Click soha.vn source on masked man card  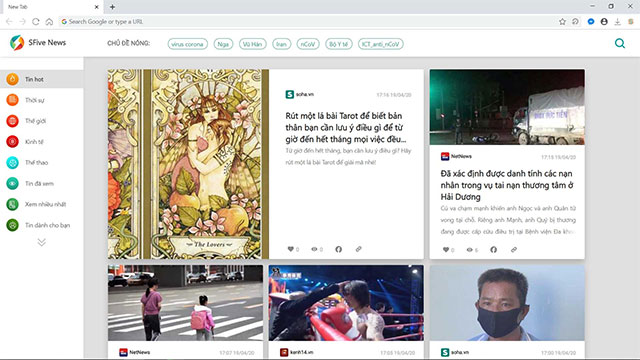point(455,352)
